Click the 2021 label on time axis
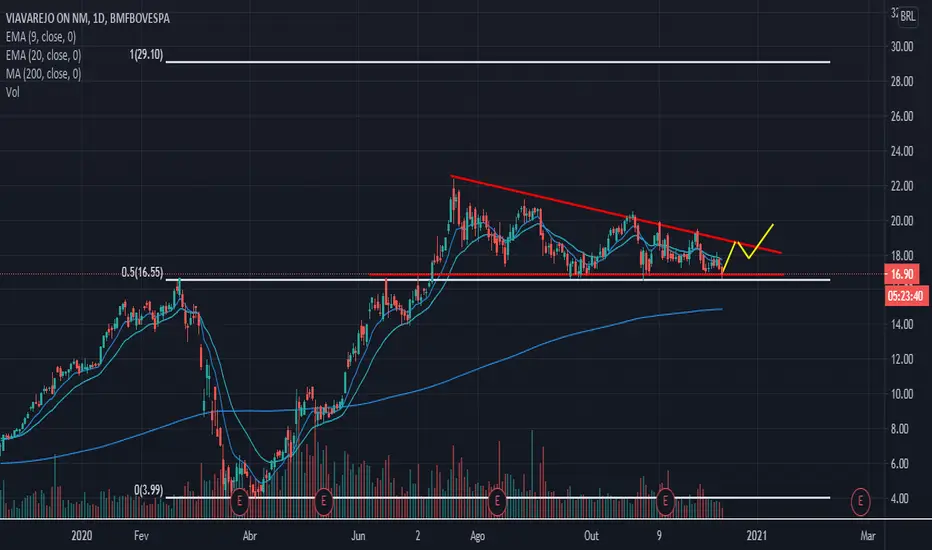 pyautogui.click(x=756, y=536)
